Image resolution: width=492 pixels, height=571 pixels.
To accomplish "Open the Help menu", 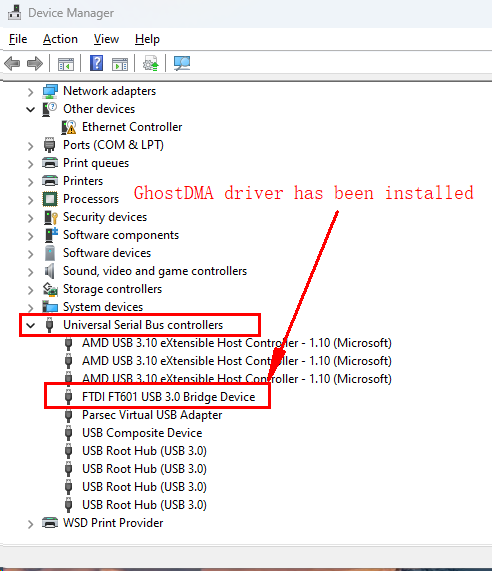I will pyautogui.click(x=147, y=39).
